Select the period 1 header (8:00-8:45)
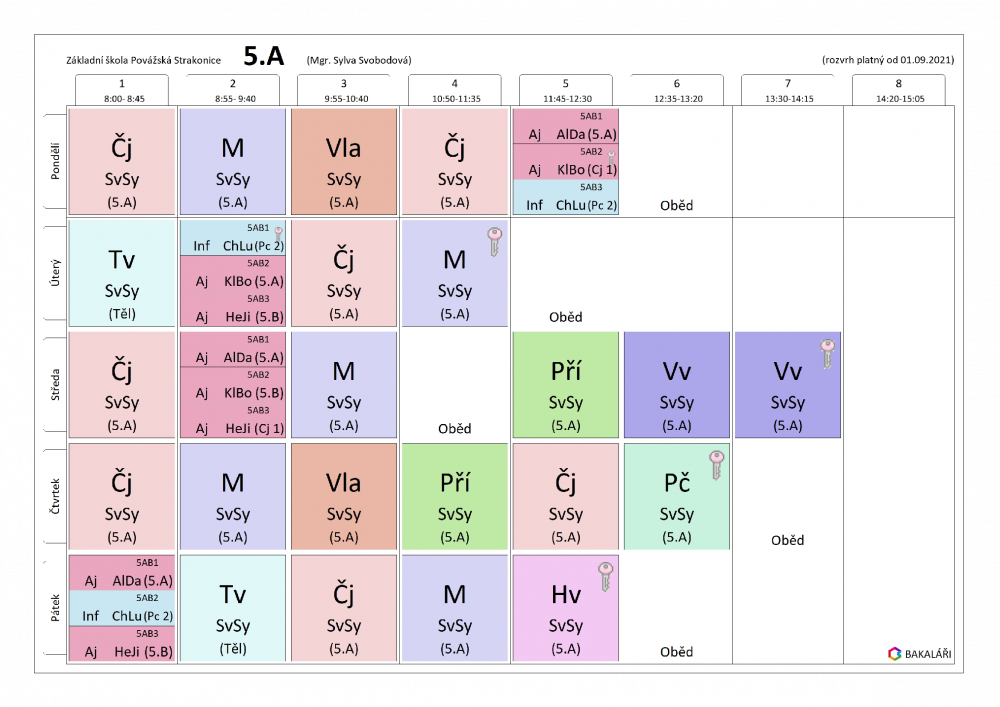 pos(121,91)
